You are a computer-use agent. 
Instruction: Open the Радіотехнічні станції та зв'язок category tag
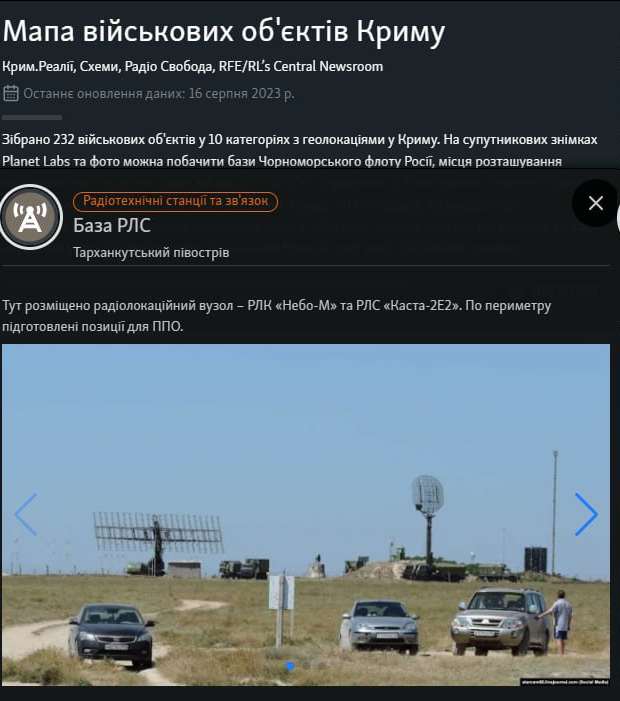tap(175, 201)
